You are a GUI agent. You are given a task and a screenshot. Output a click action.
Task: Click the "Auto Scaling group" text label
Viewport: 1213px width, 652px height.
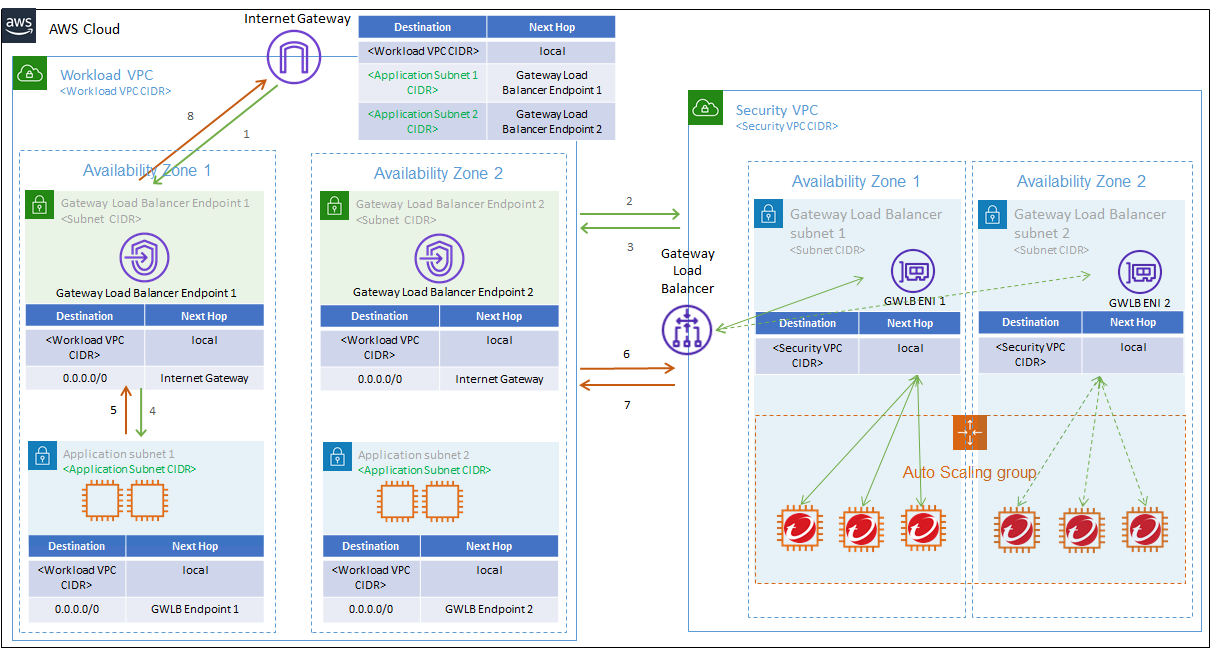click(969, 472)
